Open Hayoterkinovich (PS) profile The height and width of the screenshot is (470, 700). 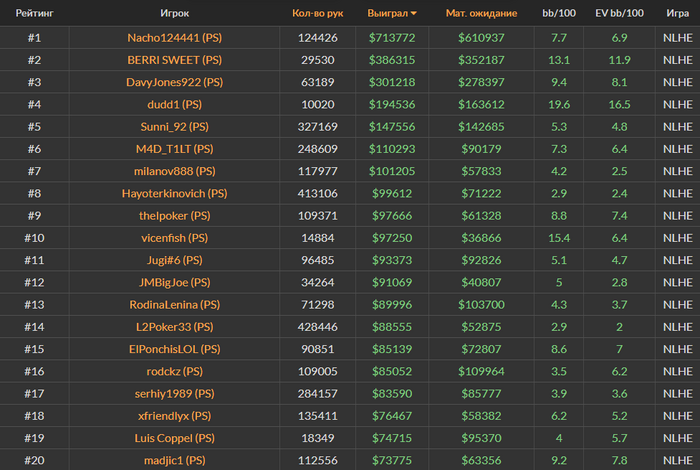coord(175,194)
